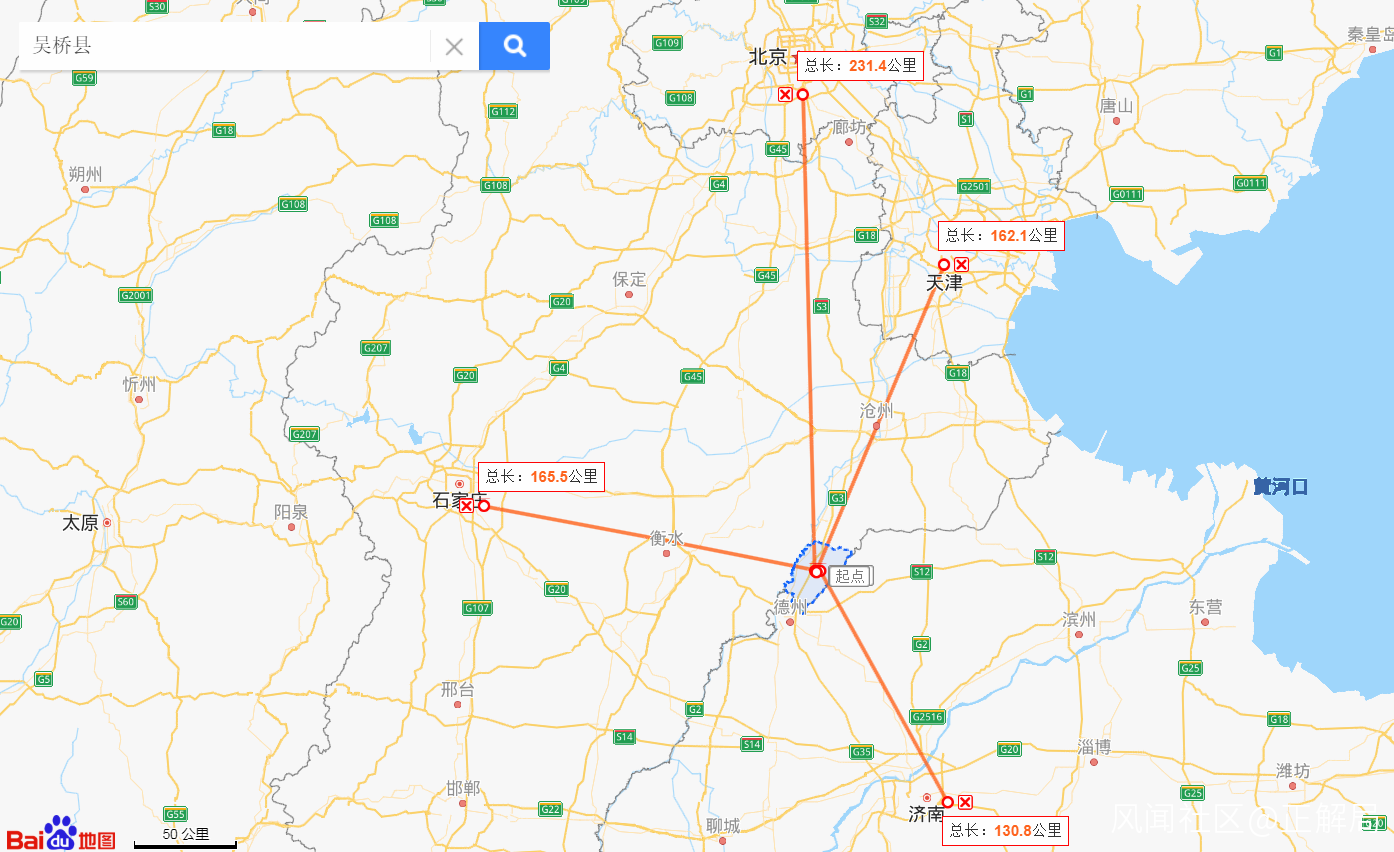Click the 起点 start point marker

tap(817, 572)
